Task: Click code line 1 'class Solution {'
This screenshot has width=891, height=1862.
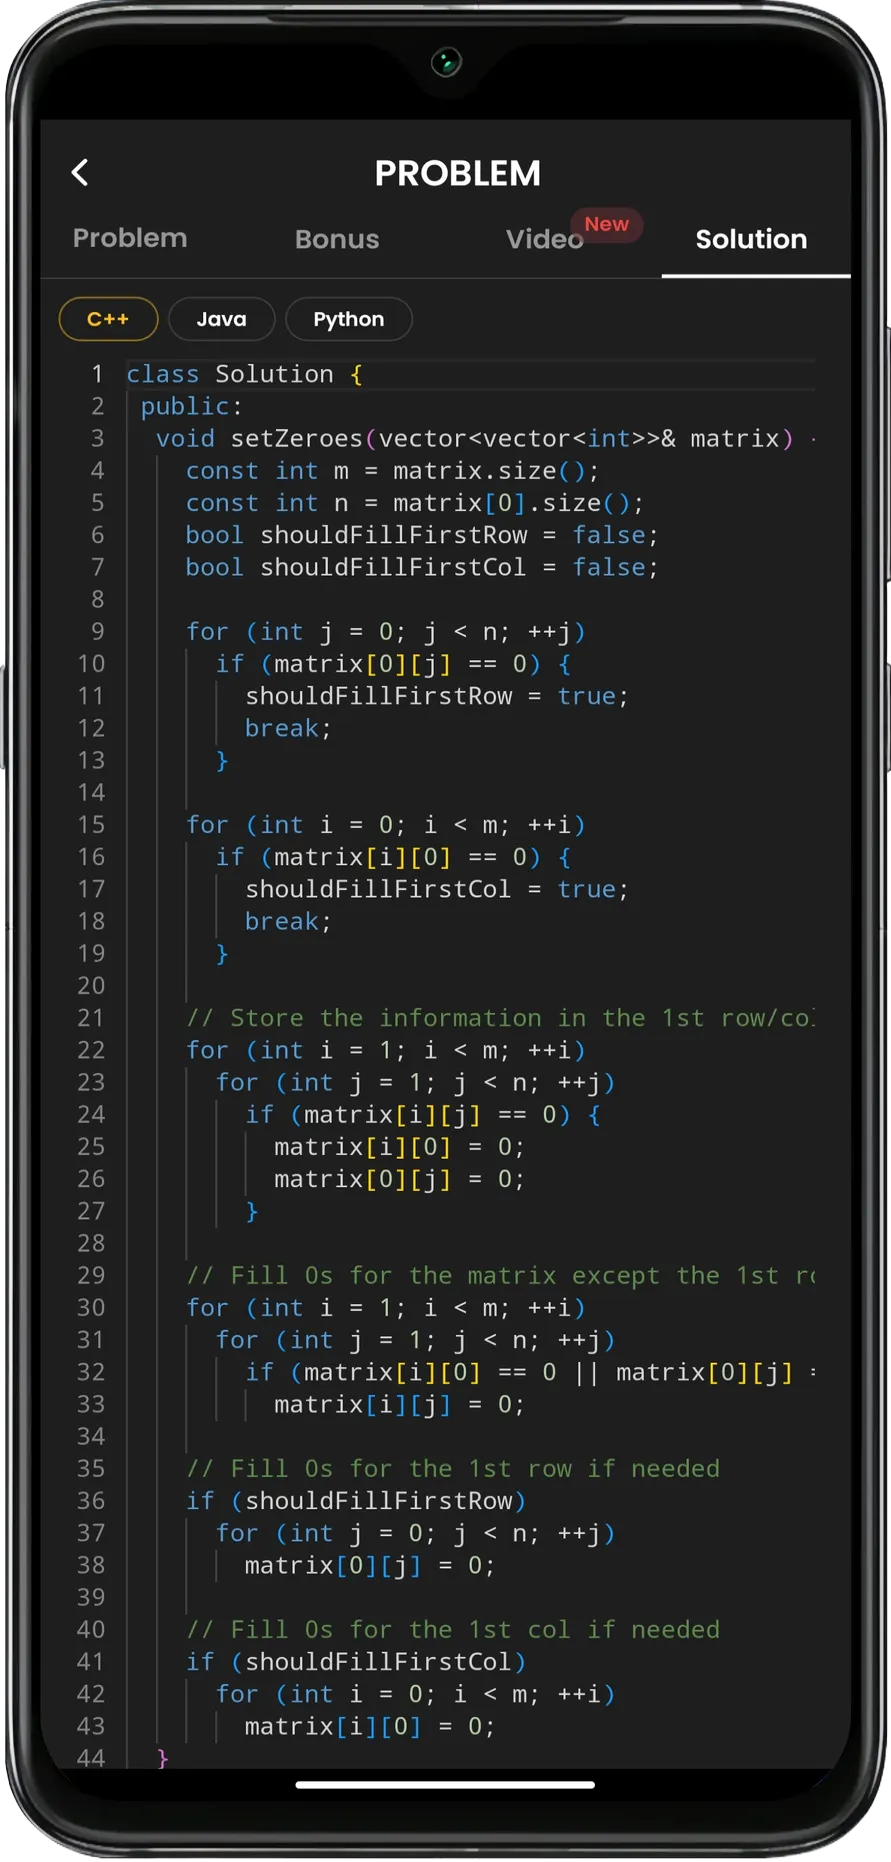Action: [x=245, y=374]
